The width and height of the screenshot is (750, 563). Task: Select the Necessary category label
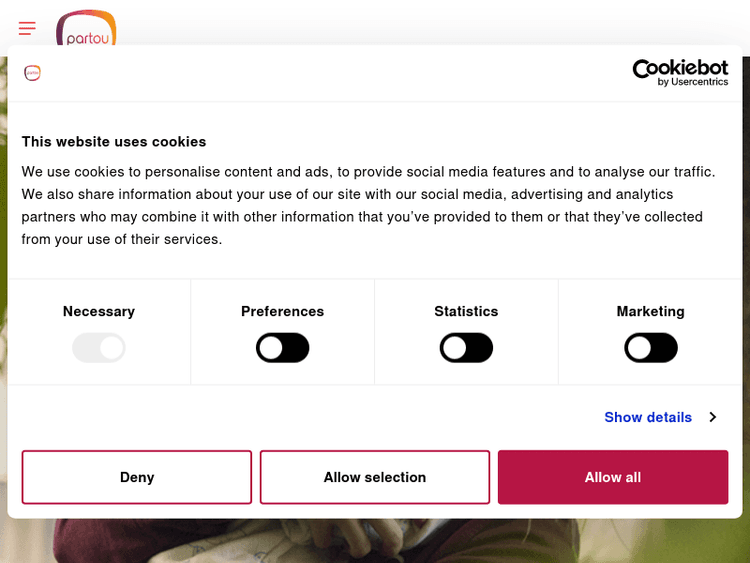click(99, 311)
